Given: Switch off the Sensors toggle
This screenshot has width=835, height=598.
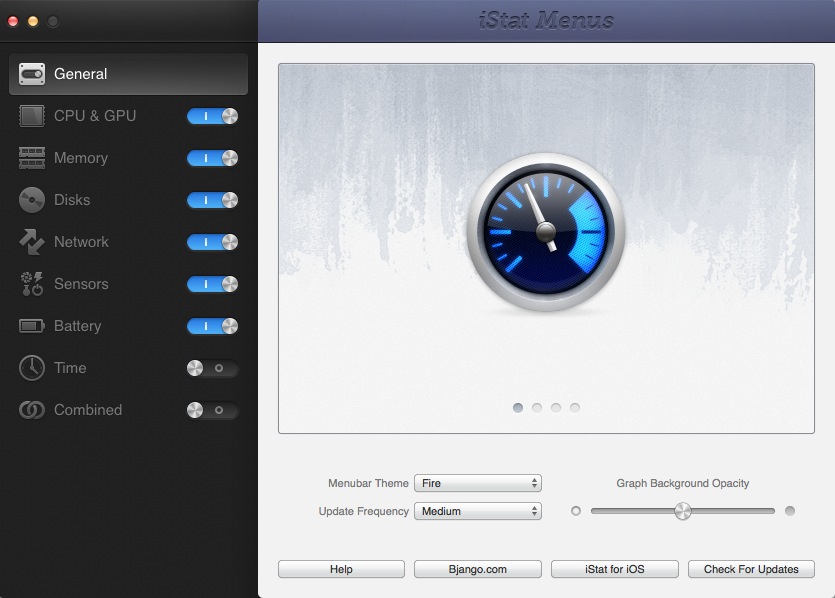Looking at the screenshot, I should (212, 284).
